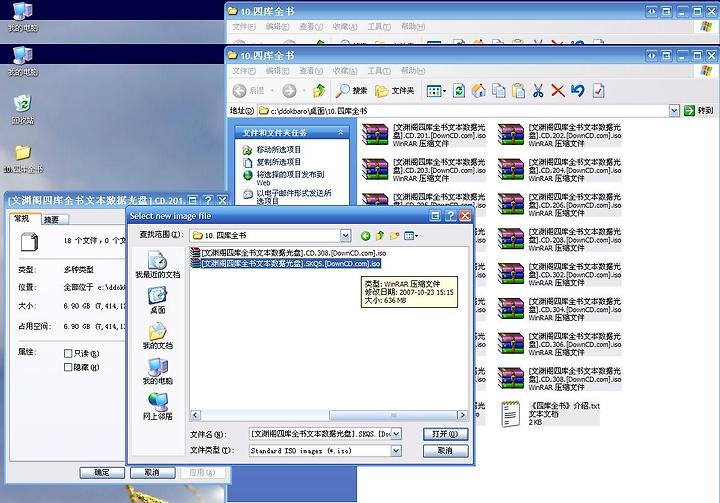Viewport: 720px width, 503px height.
Task: Open the File (文件) menu in front Explorer
Action: click(244, 71)
